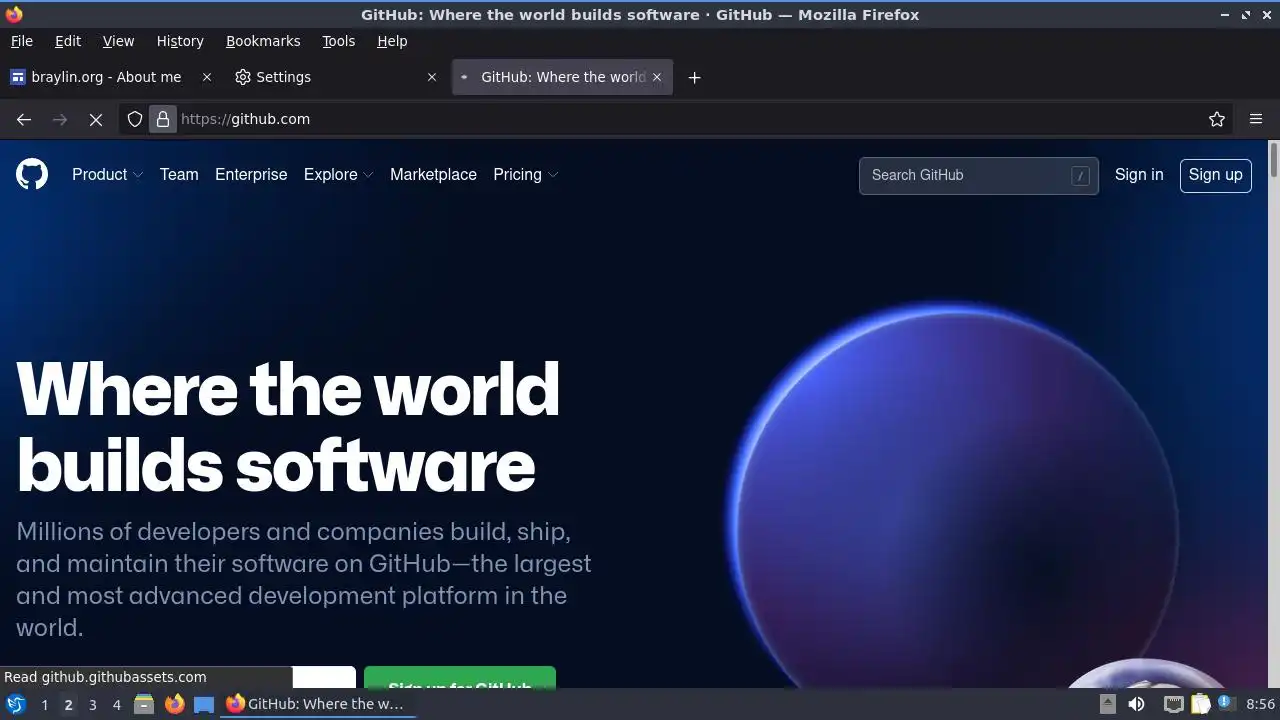Go back with the back arrow

24,119
